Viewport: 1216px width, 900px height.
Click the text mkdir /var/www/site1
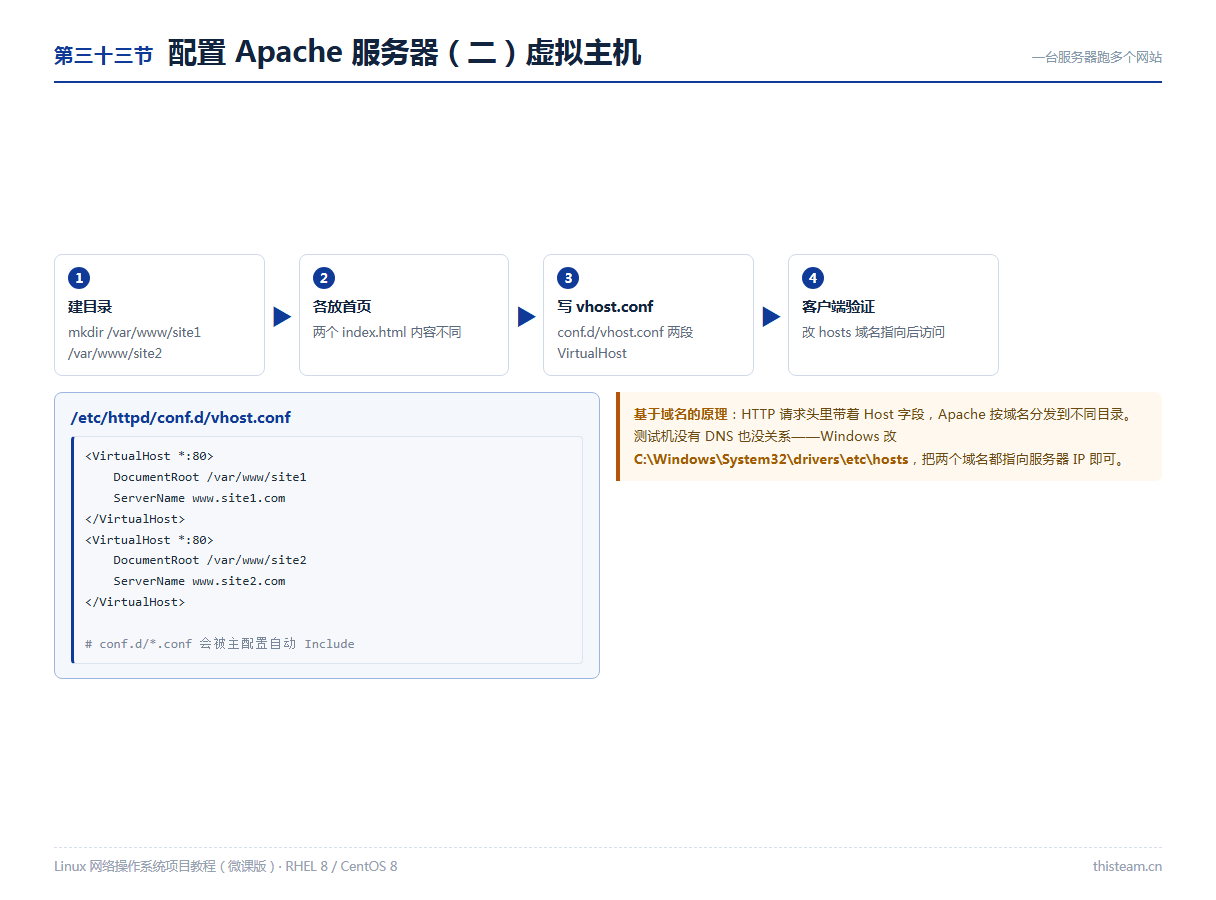tap(134, 332)
